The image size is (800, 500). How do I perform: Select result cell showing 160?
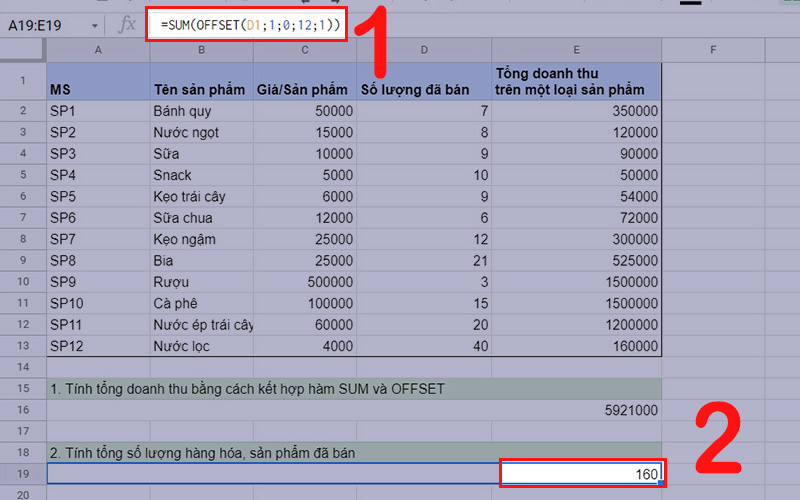[582, 473]
